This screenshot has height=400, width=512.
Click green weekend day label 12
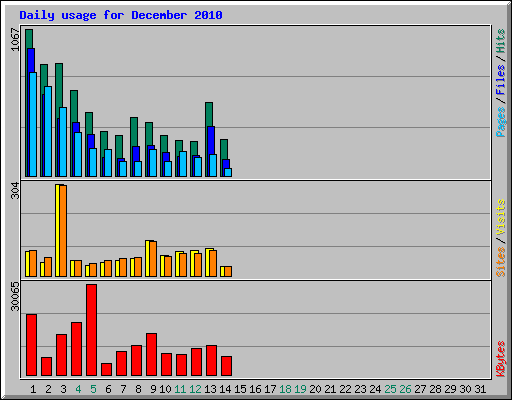195,389
